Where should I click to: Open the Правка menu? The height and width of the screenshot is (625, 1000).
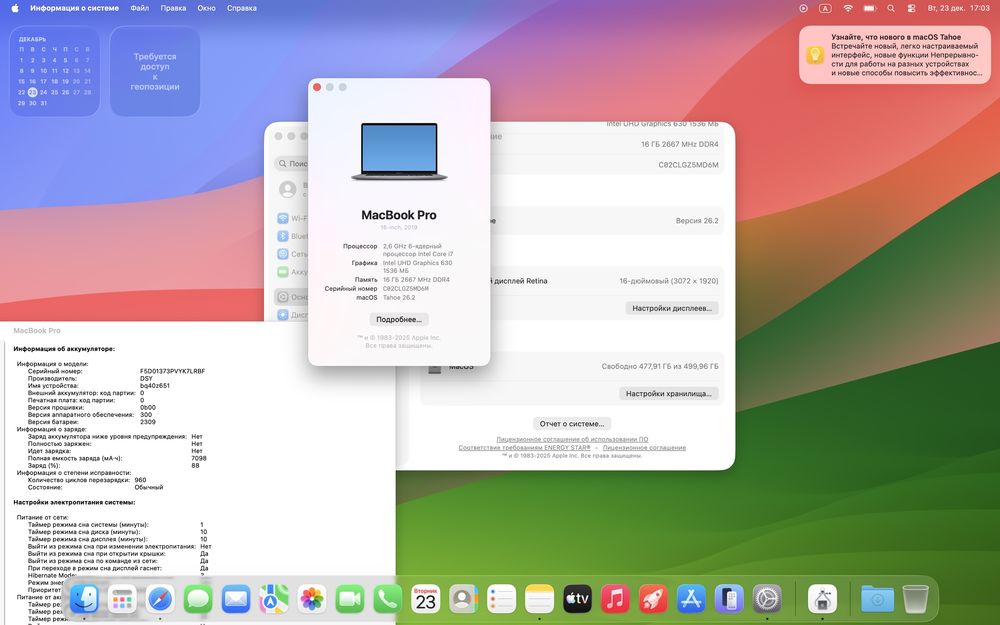coord(173,8)
